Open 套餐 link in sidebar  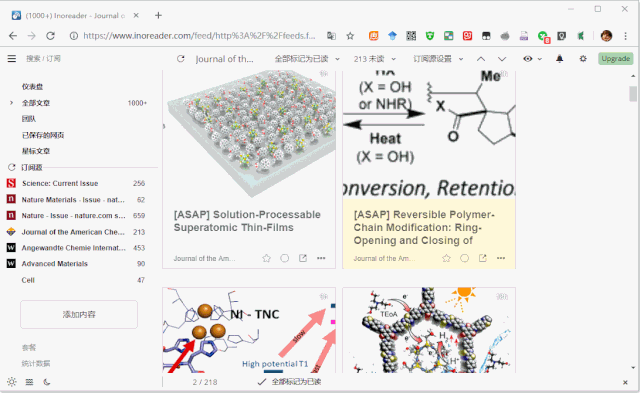coord(29,347)
